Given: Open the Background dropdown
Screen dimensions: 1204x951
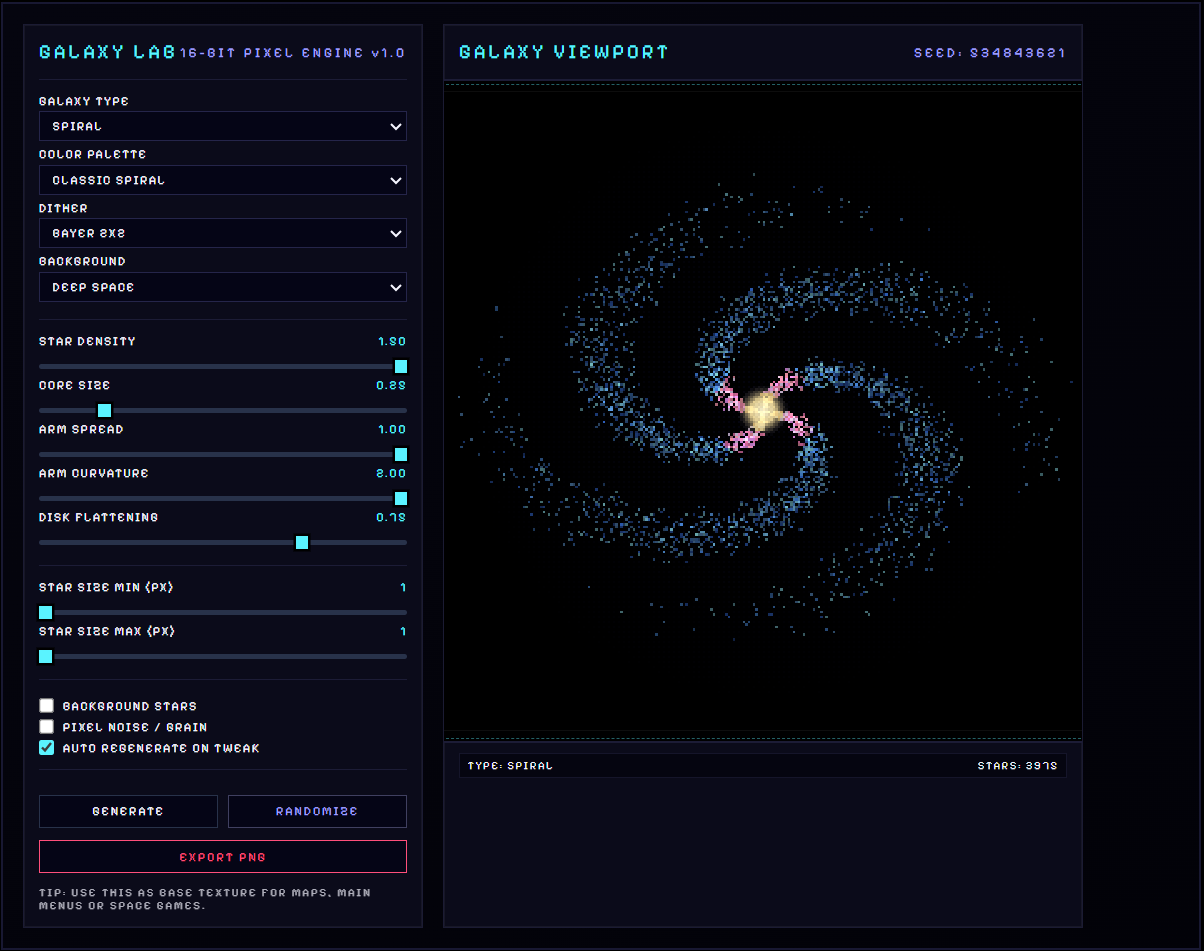Looking at the screenshot, I should tap(222, 287).
